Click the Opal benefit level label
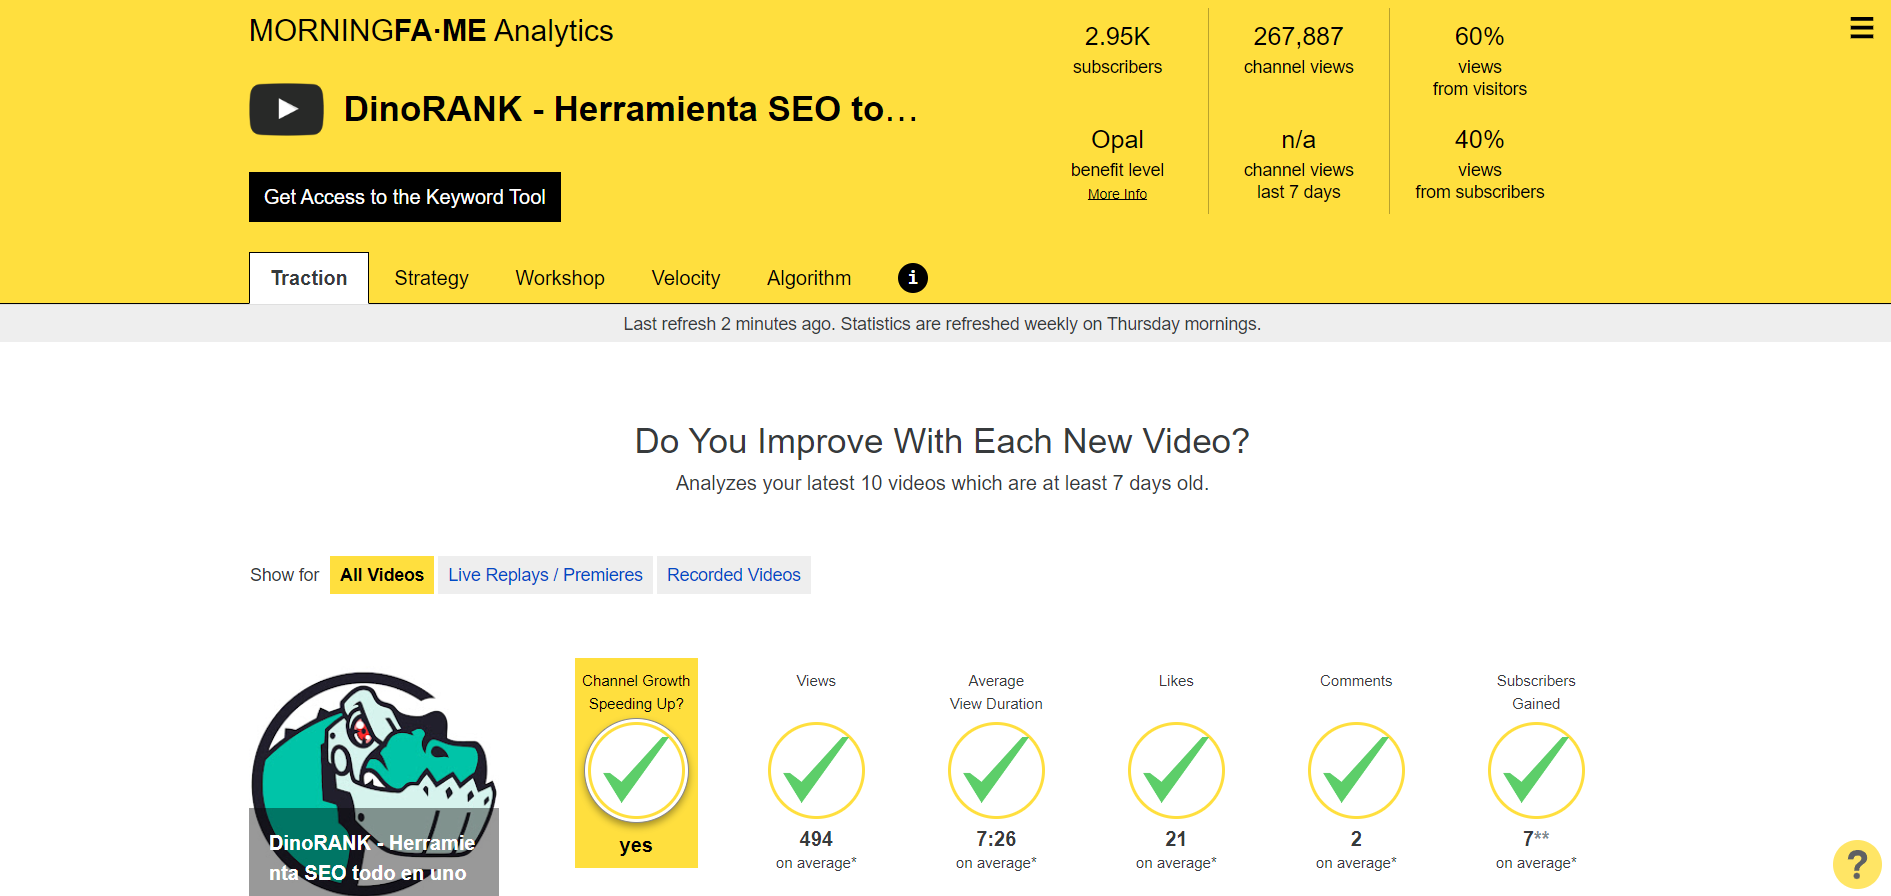The image size is (1891, 896). click(1117, 153)
